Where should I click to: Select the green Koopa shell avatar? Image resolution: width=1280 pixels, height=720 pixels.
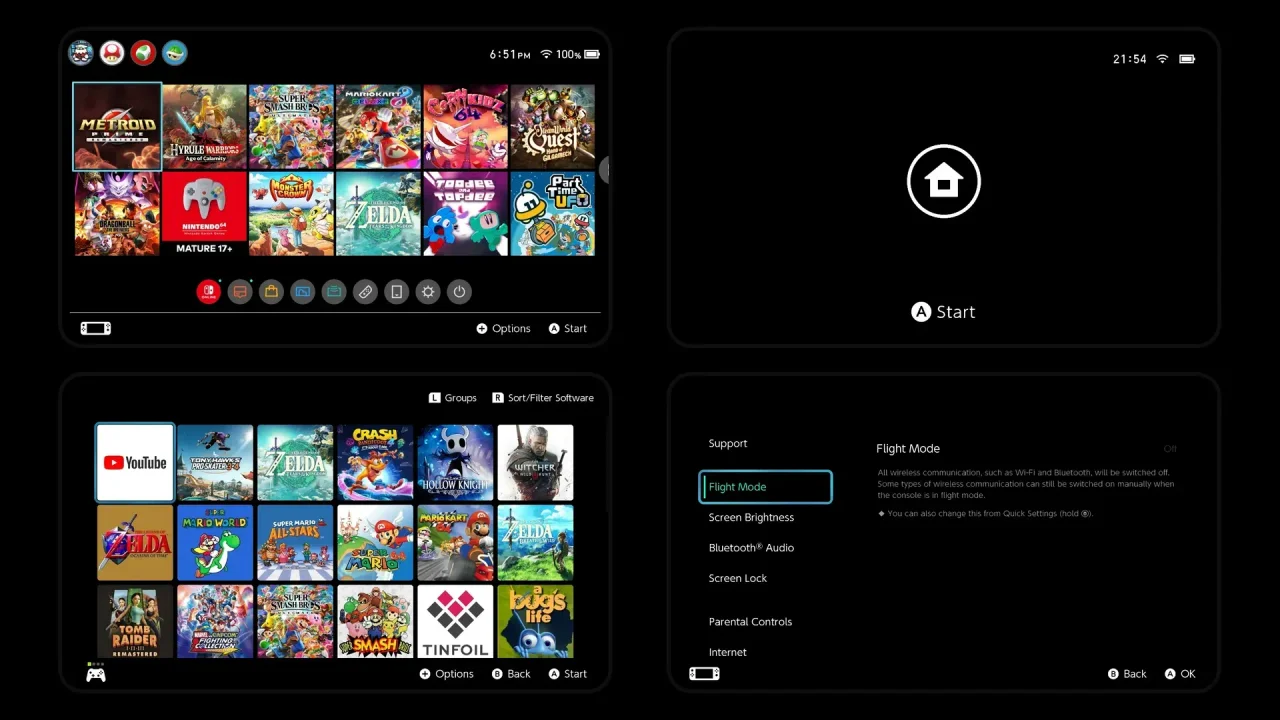tap(174, 53)
